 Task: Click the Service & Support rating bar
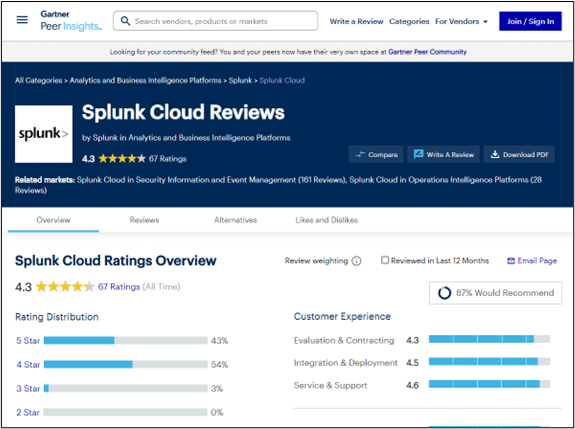click(490, 384)
